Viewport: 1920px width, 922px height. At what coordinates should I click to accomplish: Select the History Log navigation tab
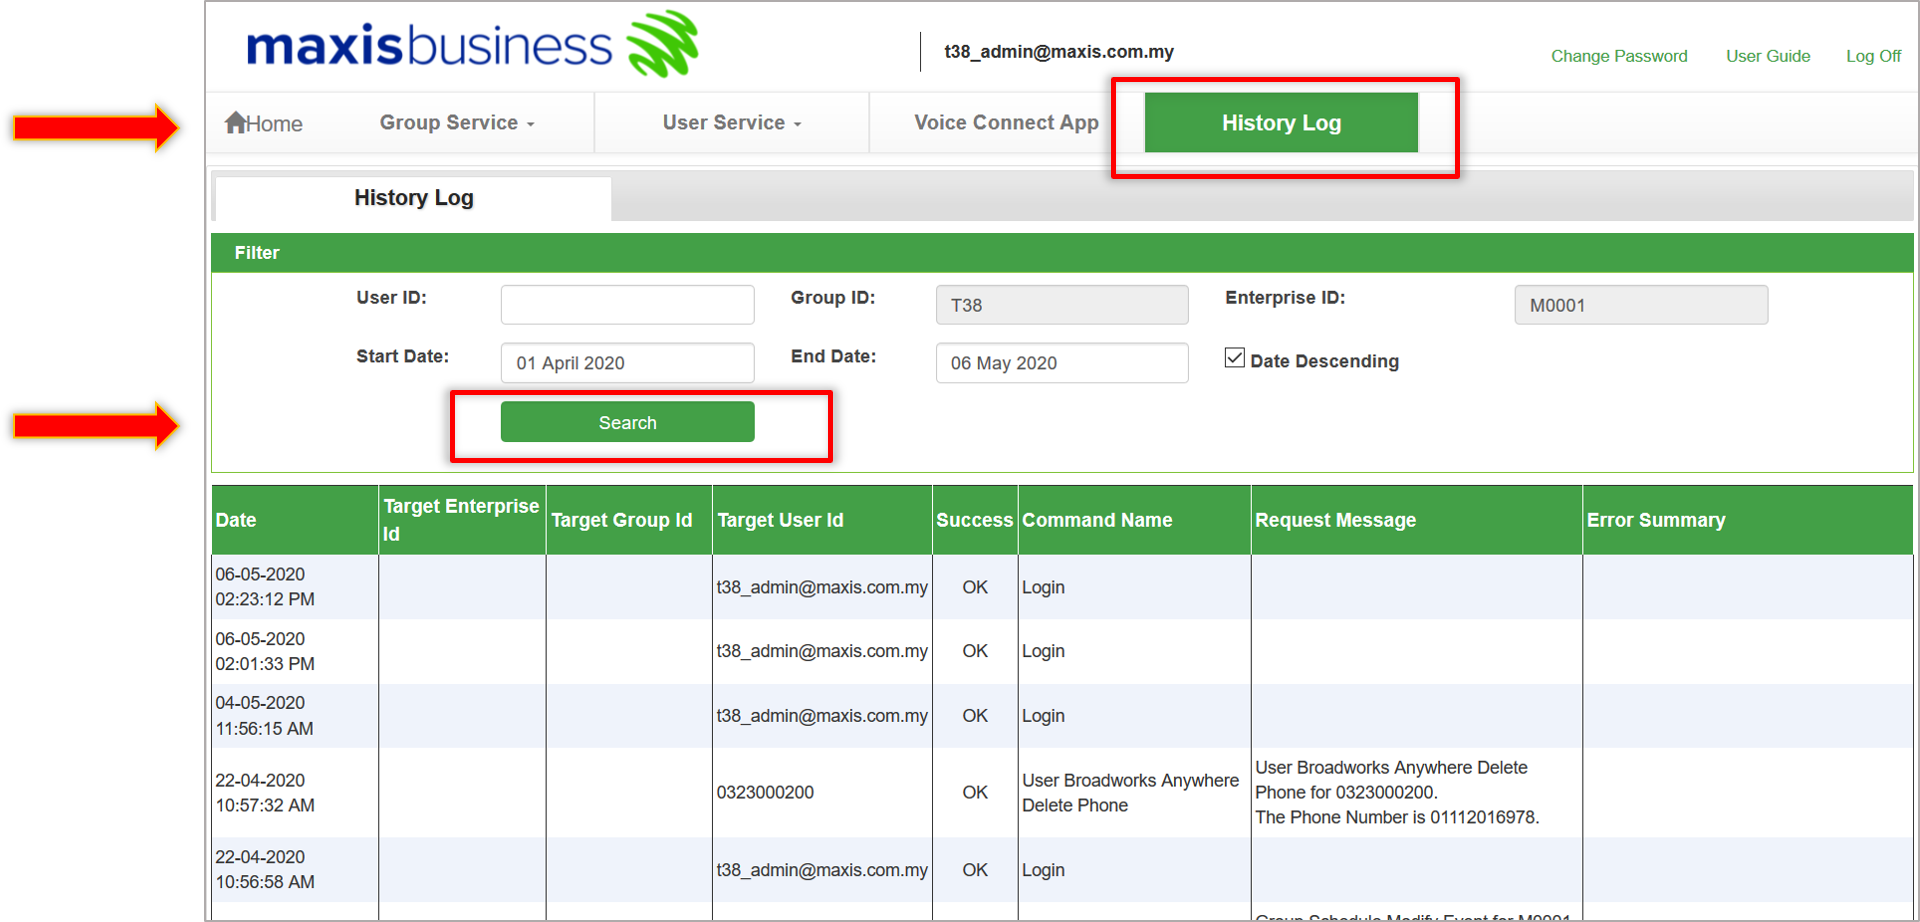click(x=1281, y=123)
